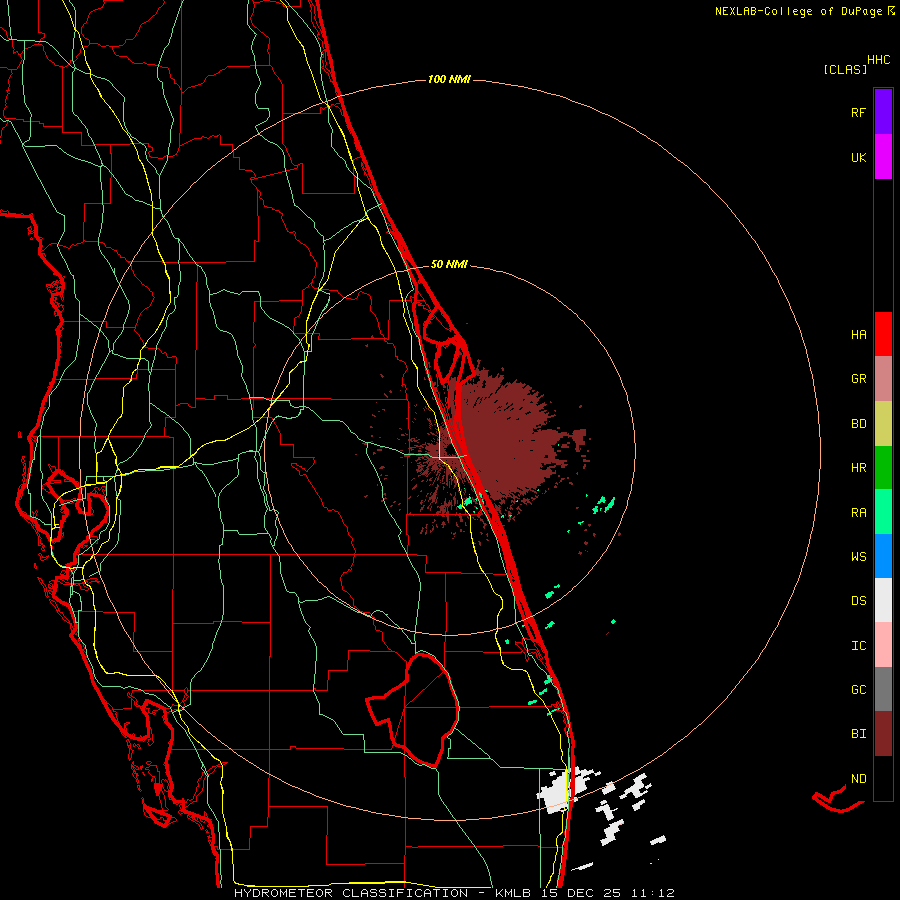Click the ND legend label

(858, 779)
